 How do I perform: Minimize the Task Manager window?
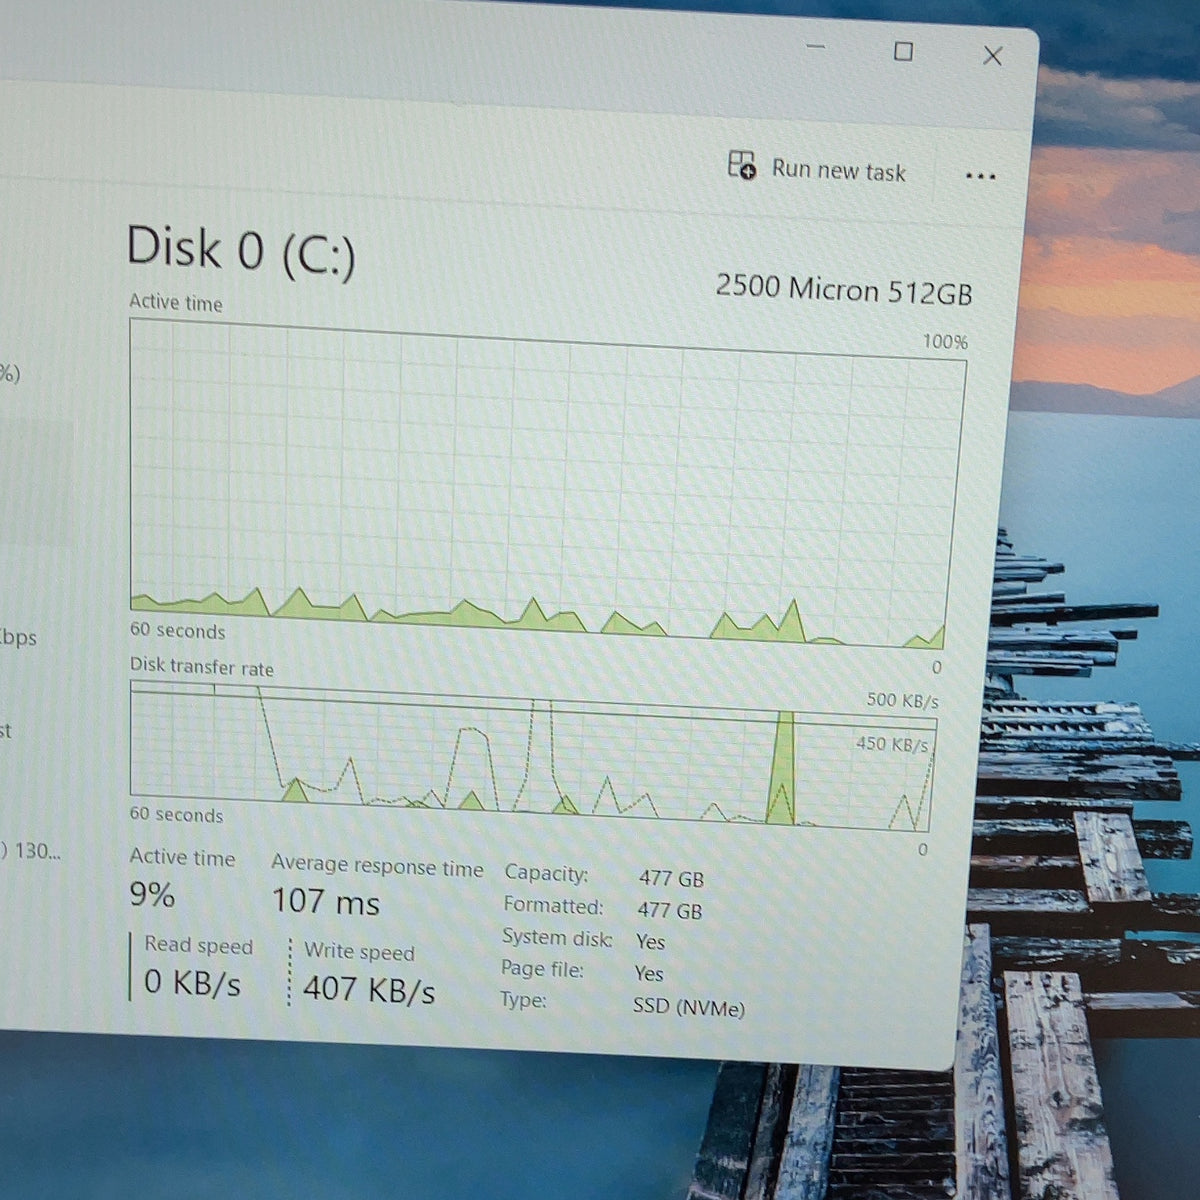(x=816, y=47)
